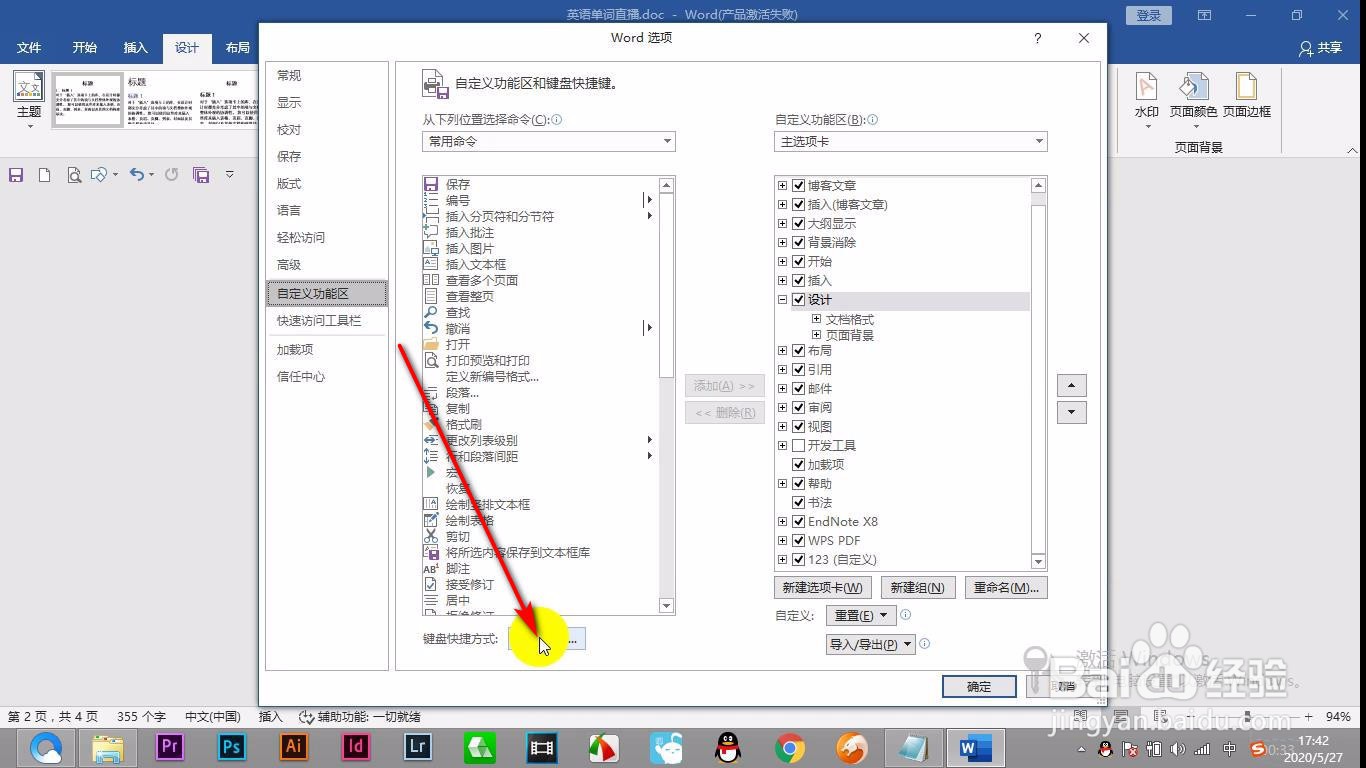This screenshot has width=1366, height=768.
Task: Open Adobe InDesign from the taskbar
Action: click(356, 747)
